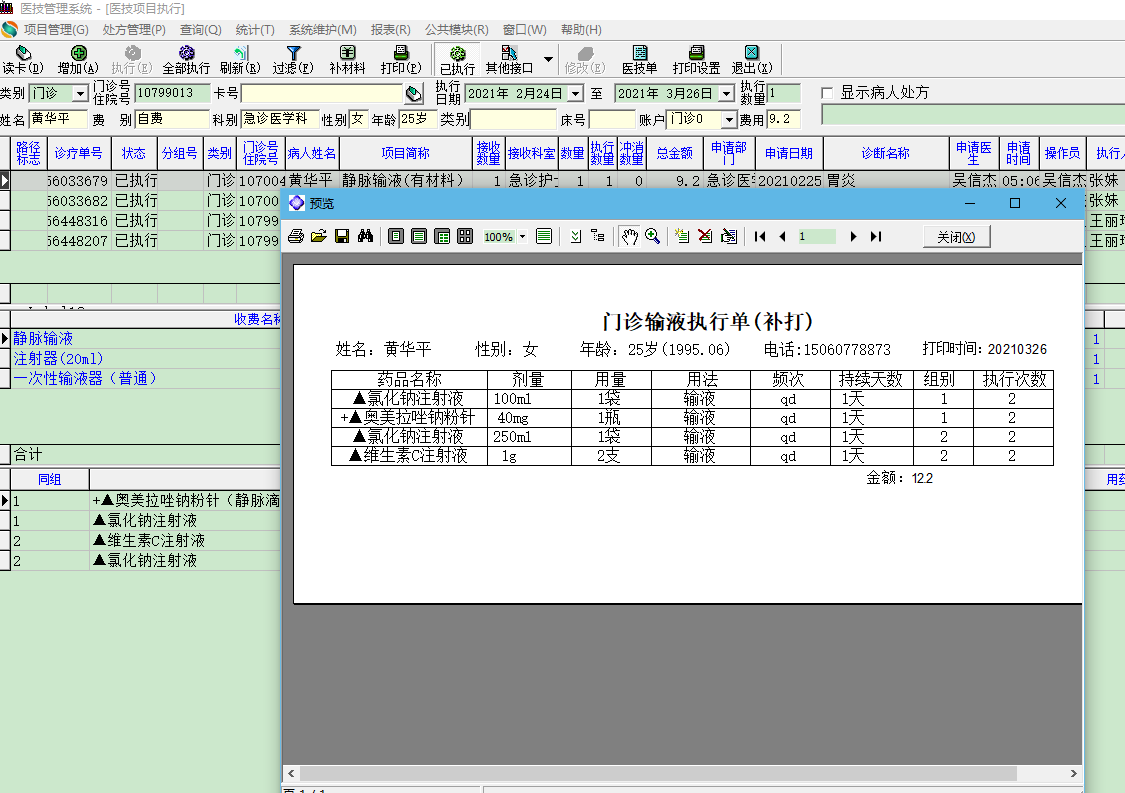Enable the 显示病人处方 checkbox
The image size is (1125, 793).
coord(827,93)
